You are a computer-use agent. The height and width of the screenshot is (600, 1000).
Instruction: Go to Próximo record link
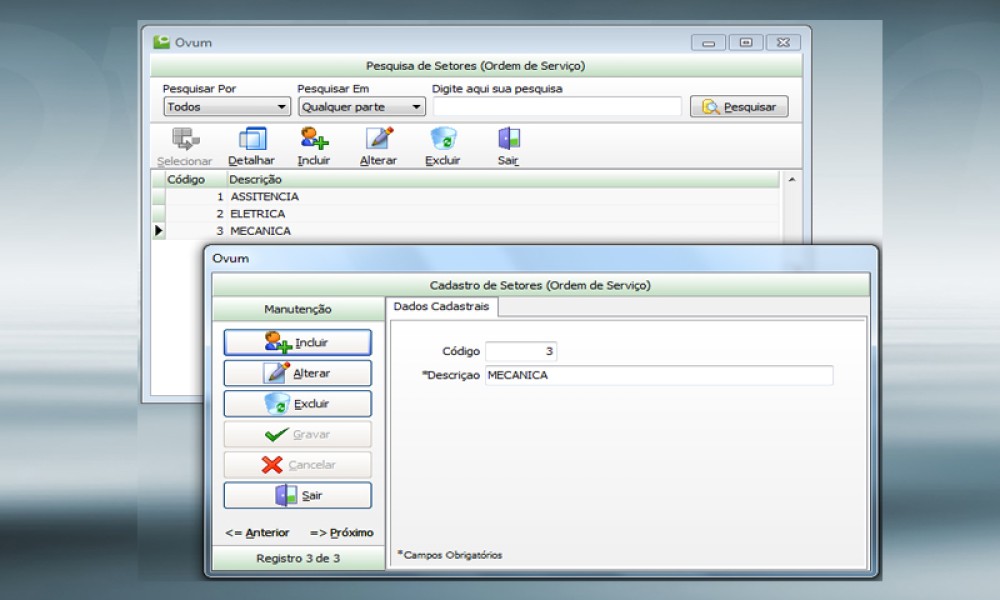click(x=341, y=533)
